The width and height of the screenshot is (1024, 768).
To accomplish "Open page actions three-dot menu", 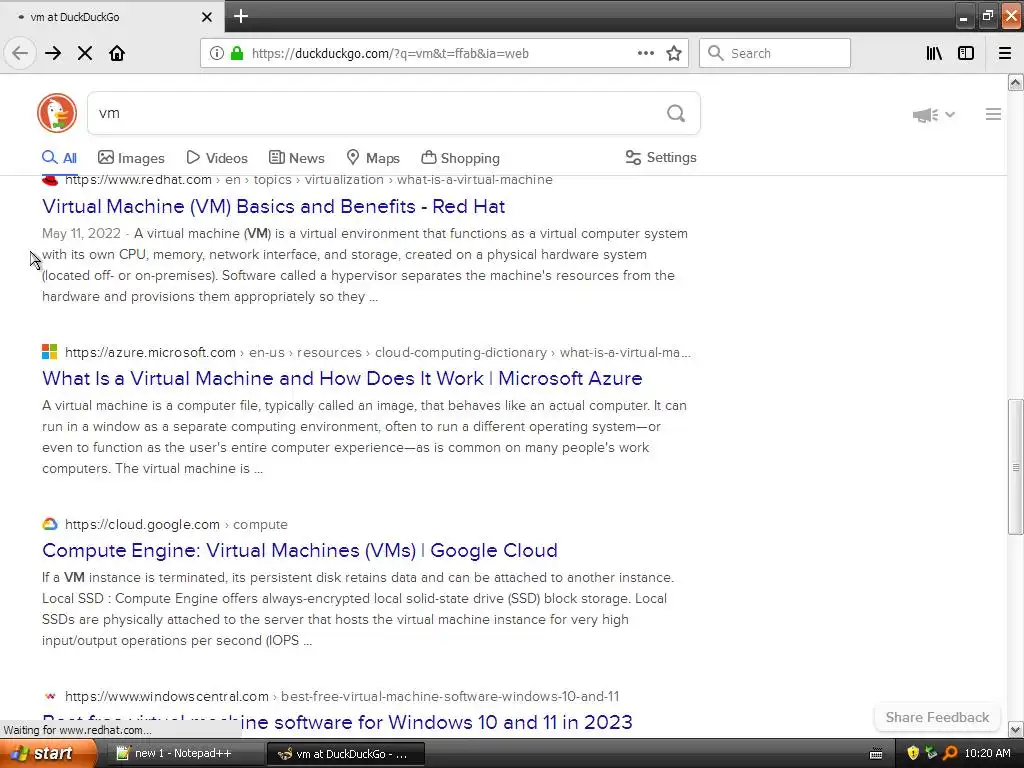I will point(646,53).
